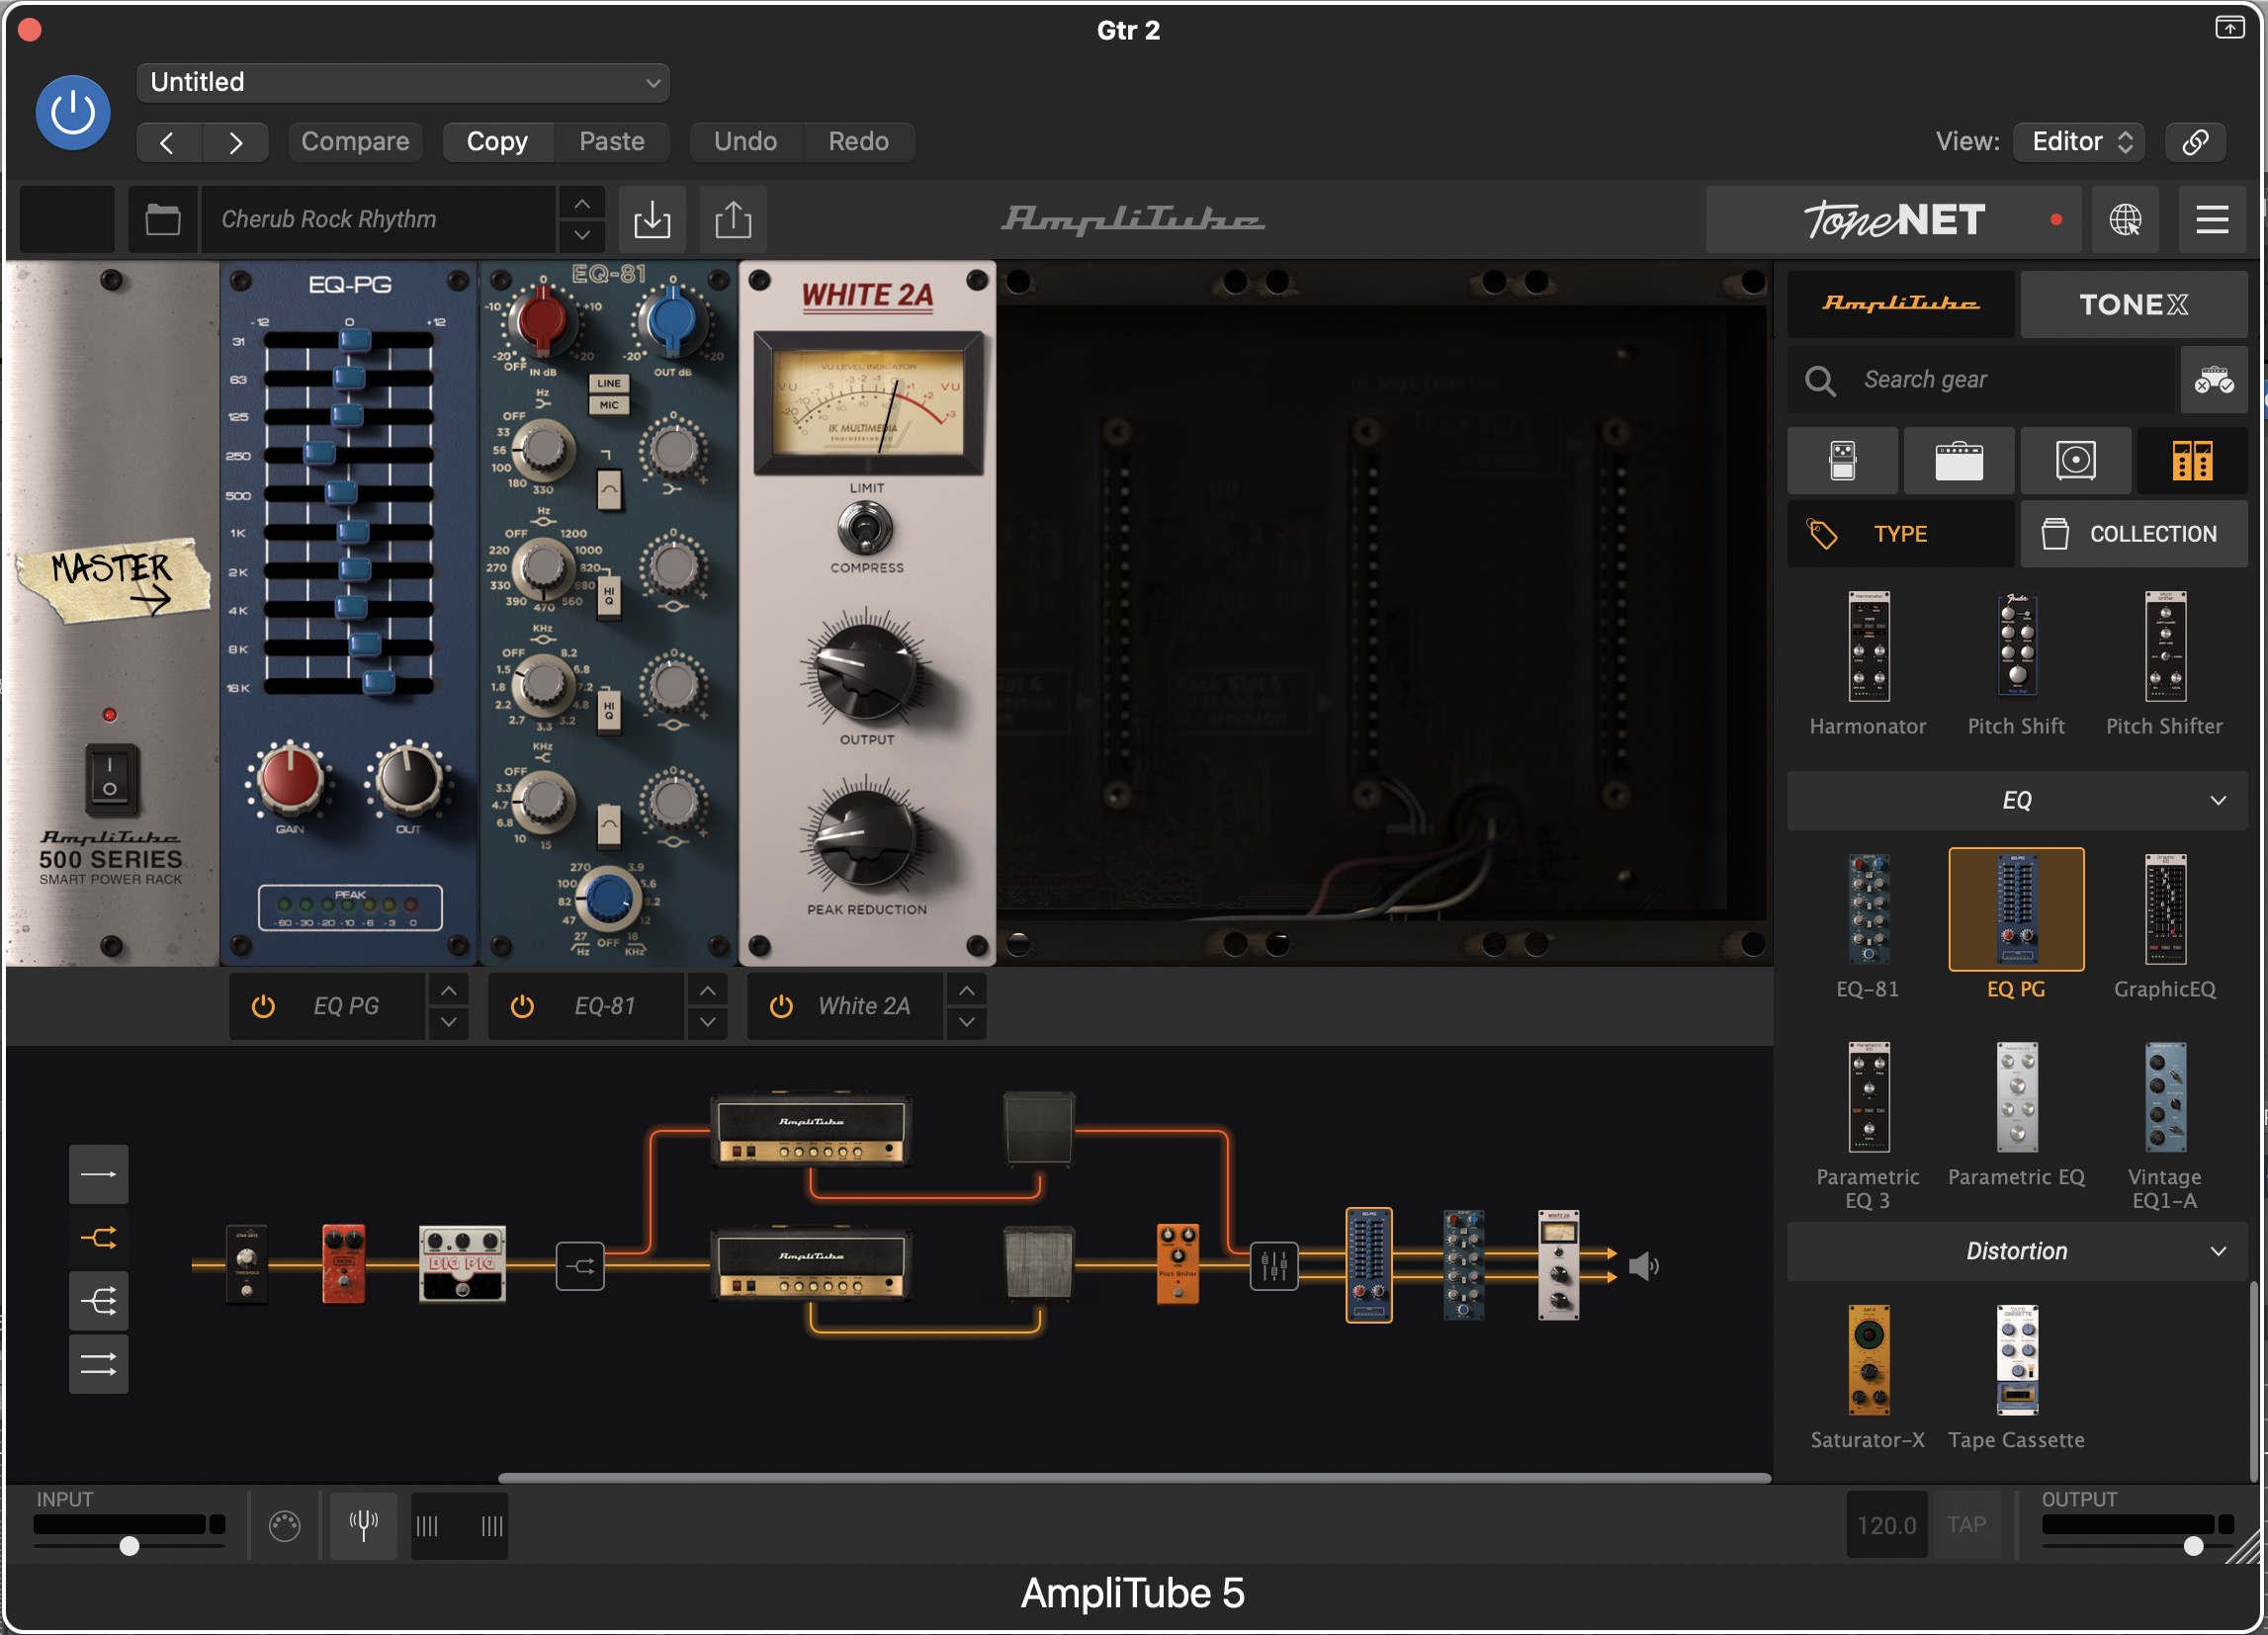Switch to the TONEX tab
The height and width of the screenshot is (1635, 2268).
[x=2133, y=304]
